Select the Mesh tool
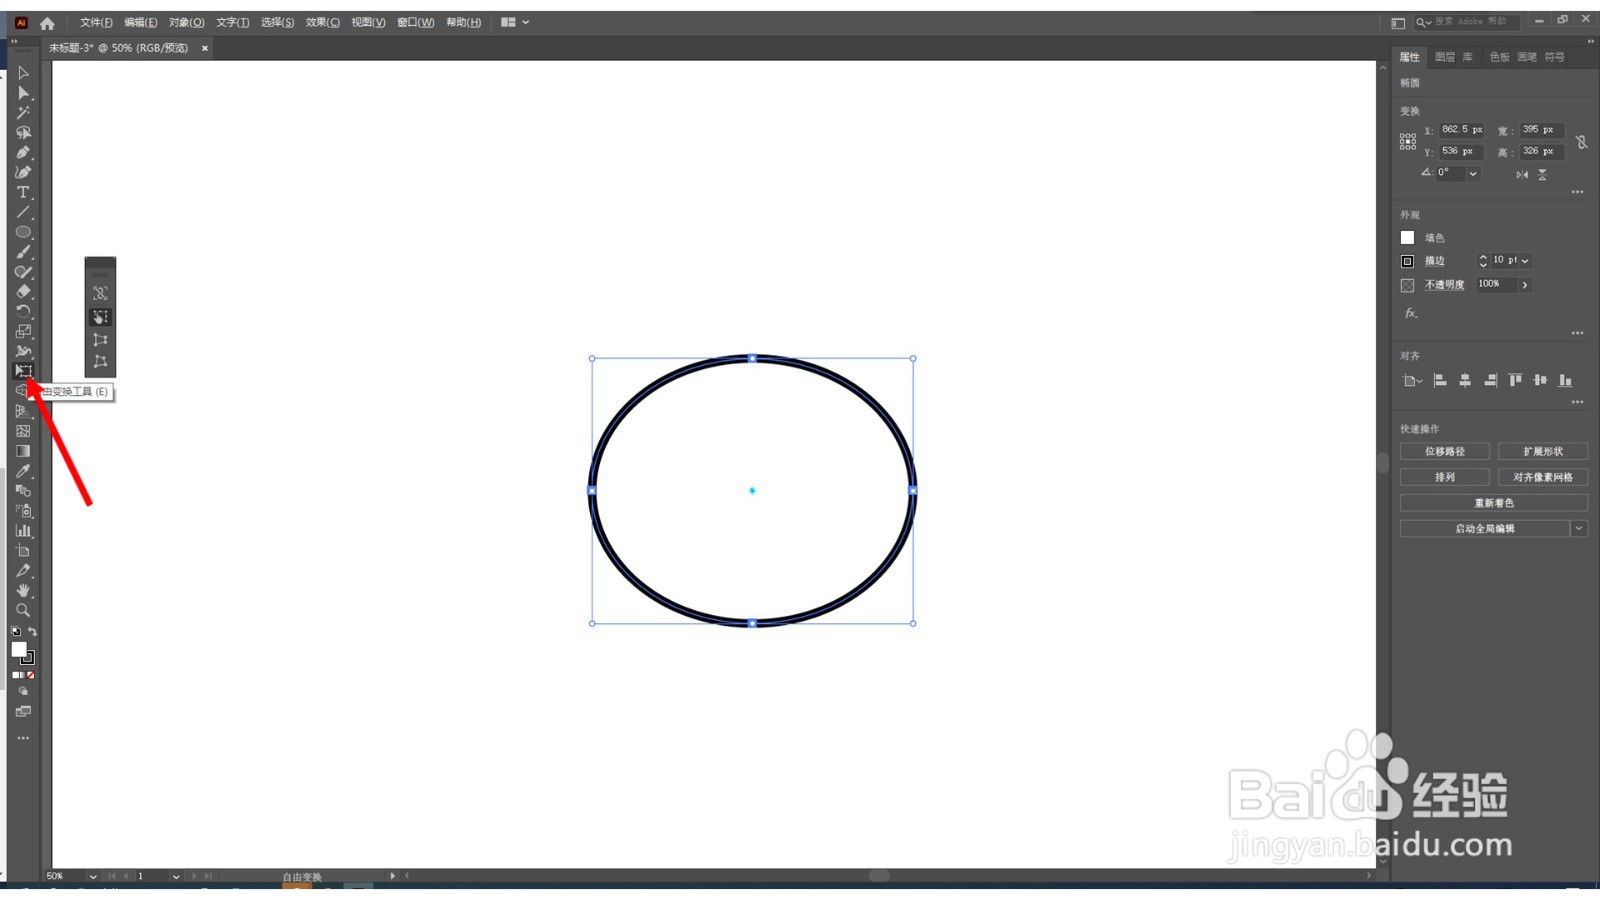 pyautogui.click(x=23, y=431)
